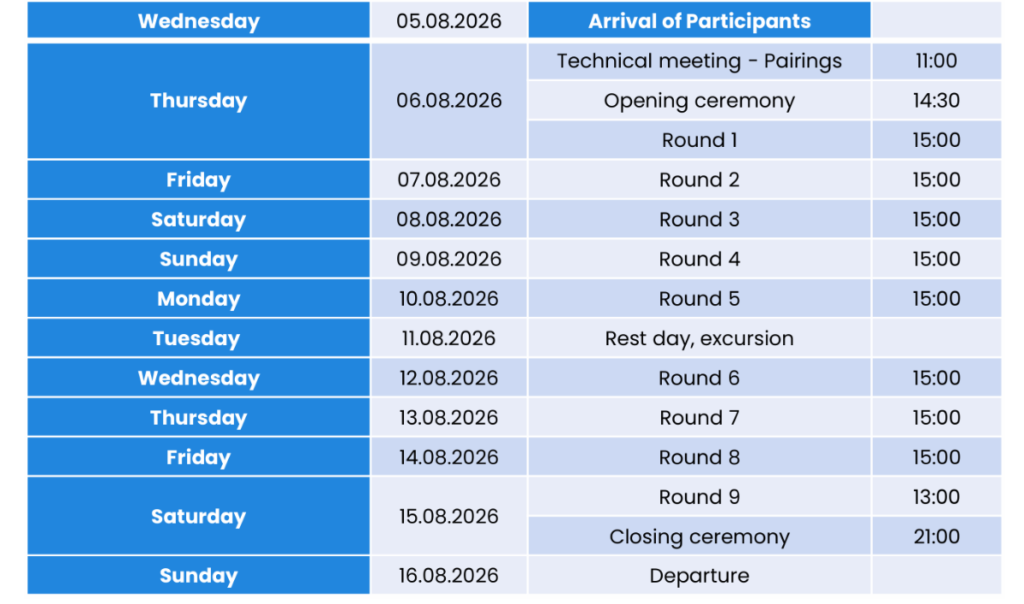Click the Arrival of Participants header cell
The image size is (1024, 604).
(x=699, y=21)
